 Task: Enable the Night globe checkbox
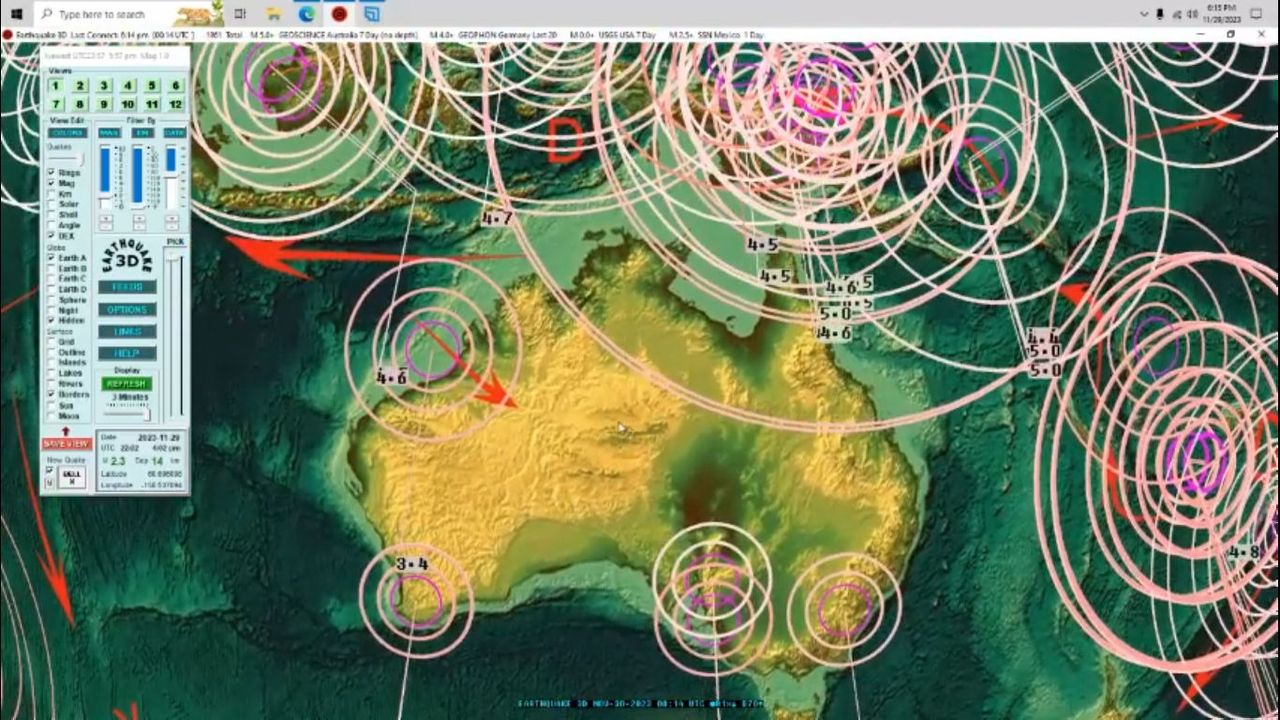click(52, 310)
